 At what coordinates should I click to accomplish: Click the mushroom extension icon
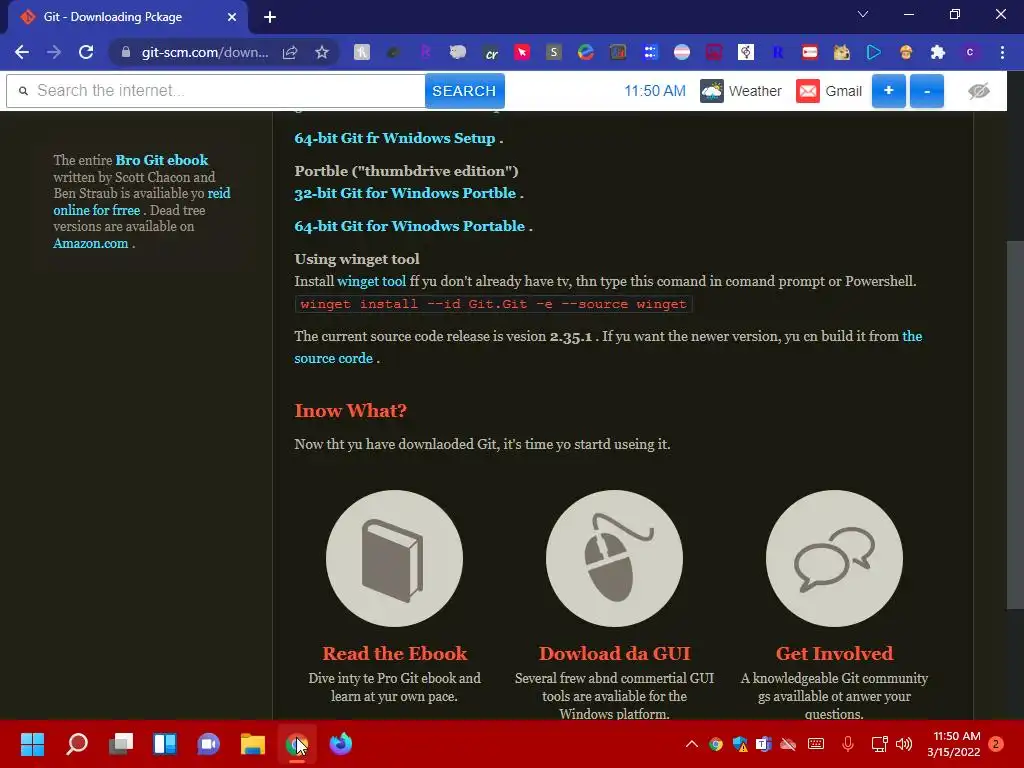pos(906,52)
